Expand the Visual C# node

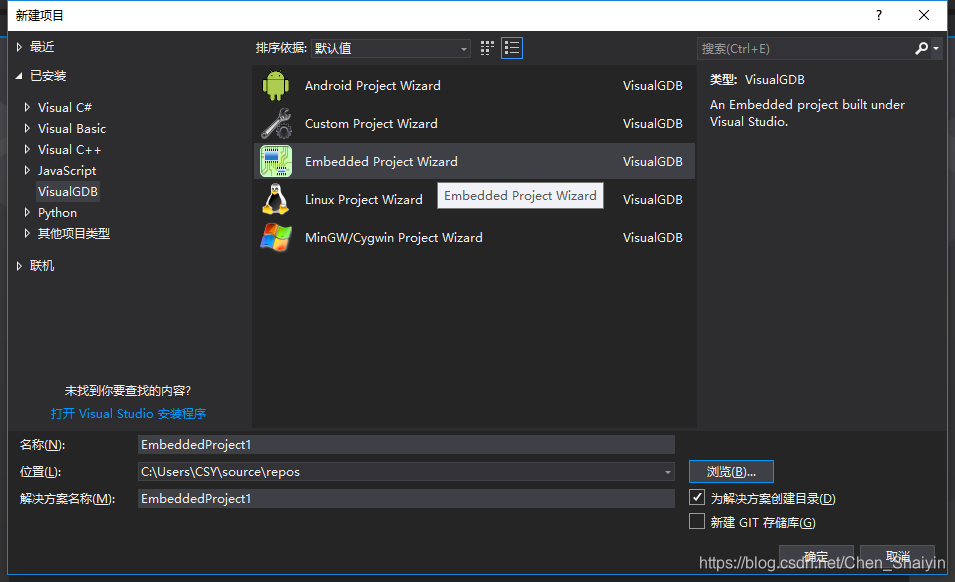pyautogui.click(x=27, y=107)
